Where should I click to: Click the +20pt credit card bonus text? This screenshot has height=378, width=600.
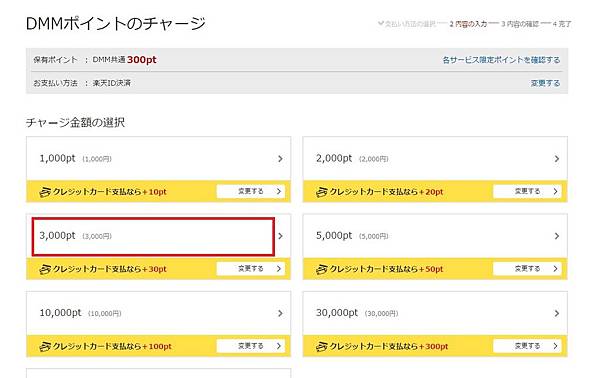386,192
